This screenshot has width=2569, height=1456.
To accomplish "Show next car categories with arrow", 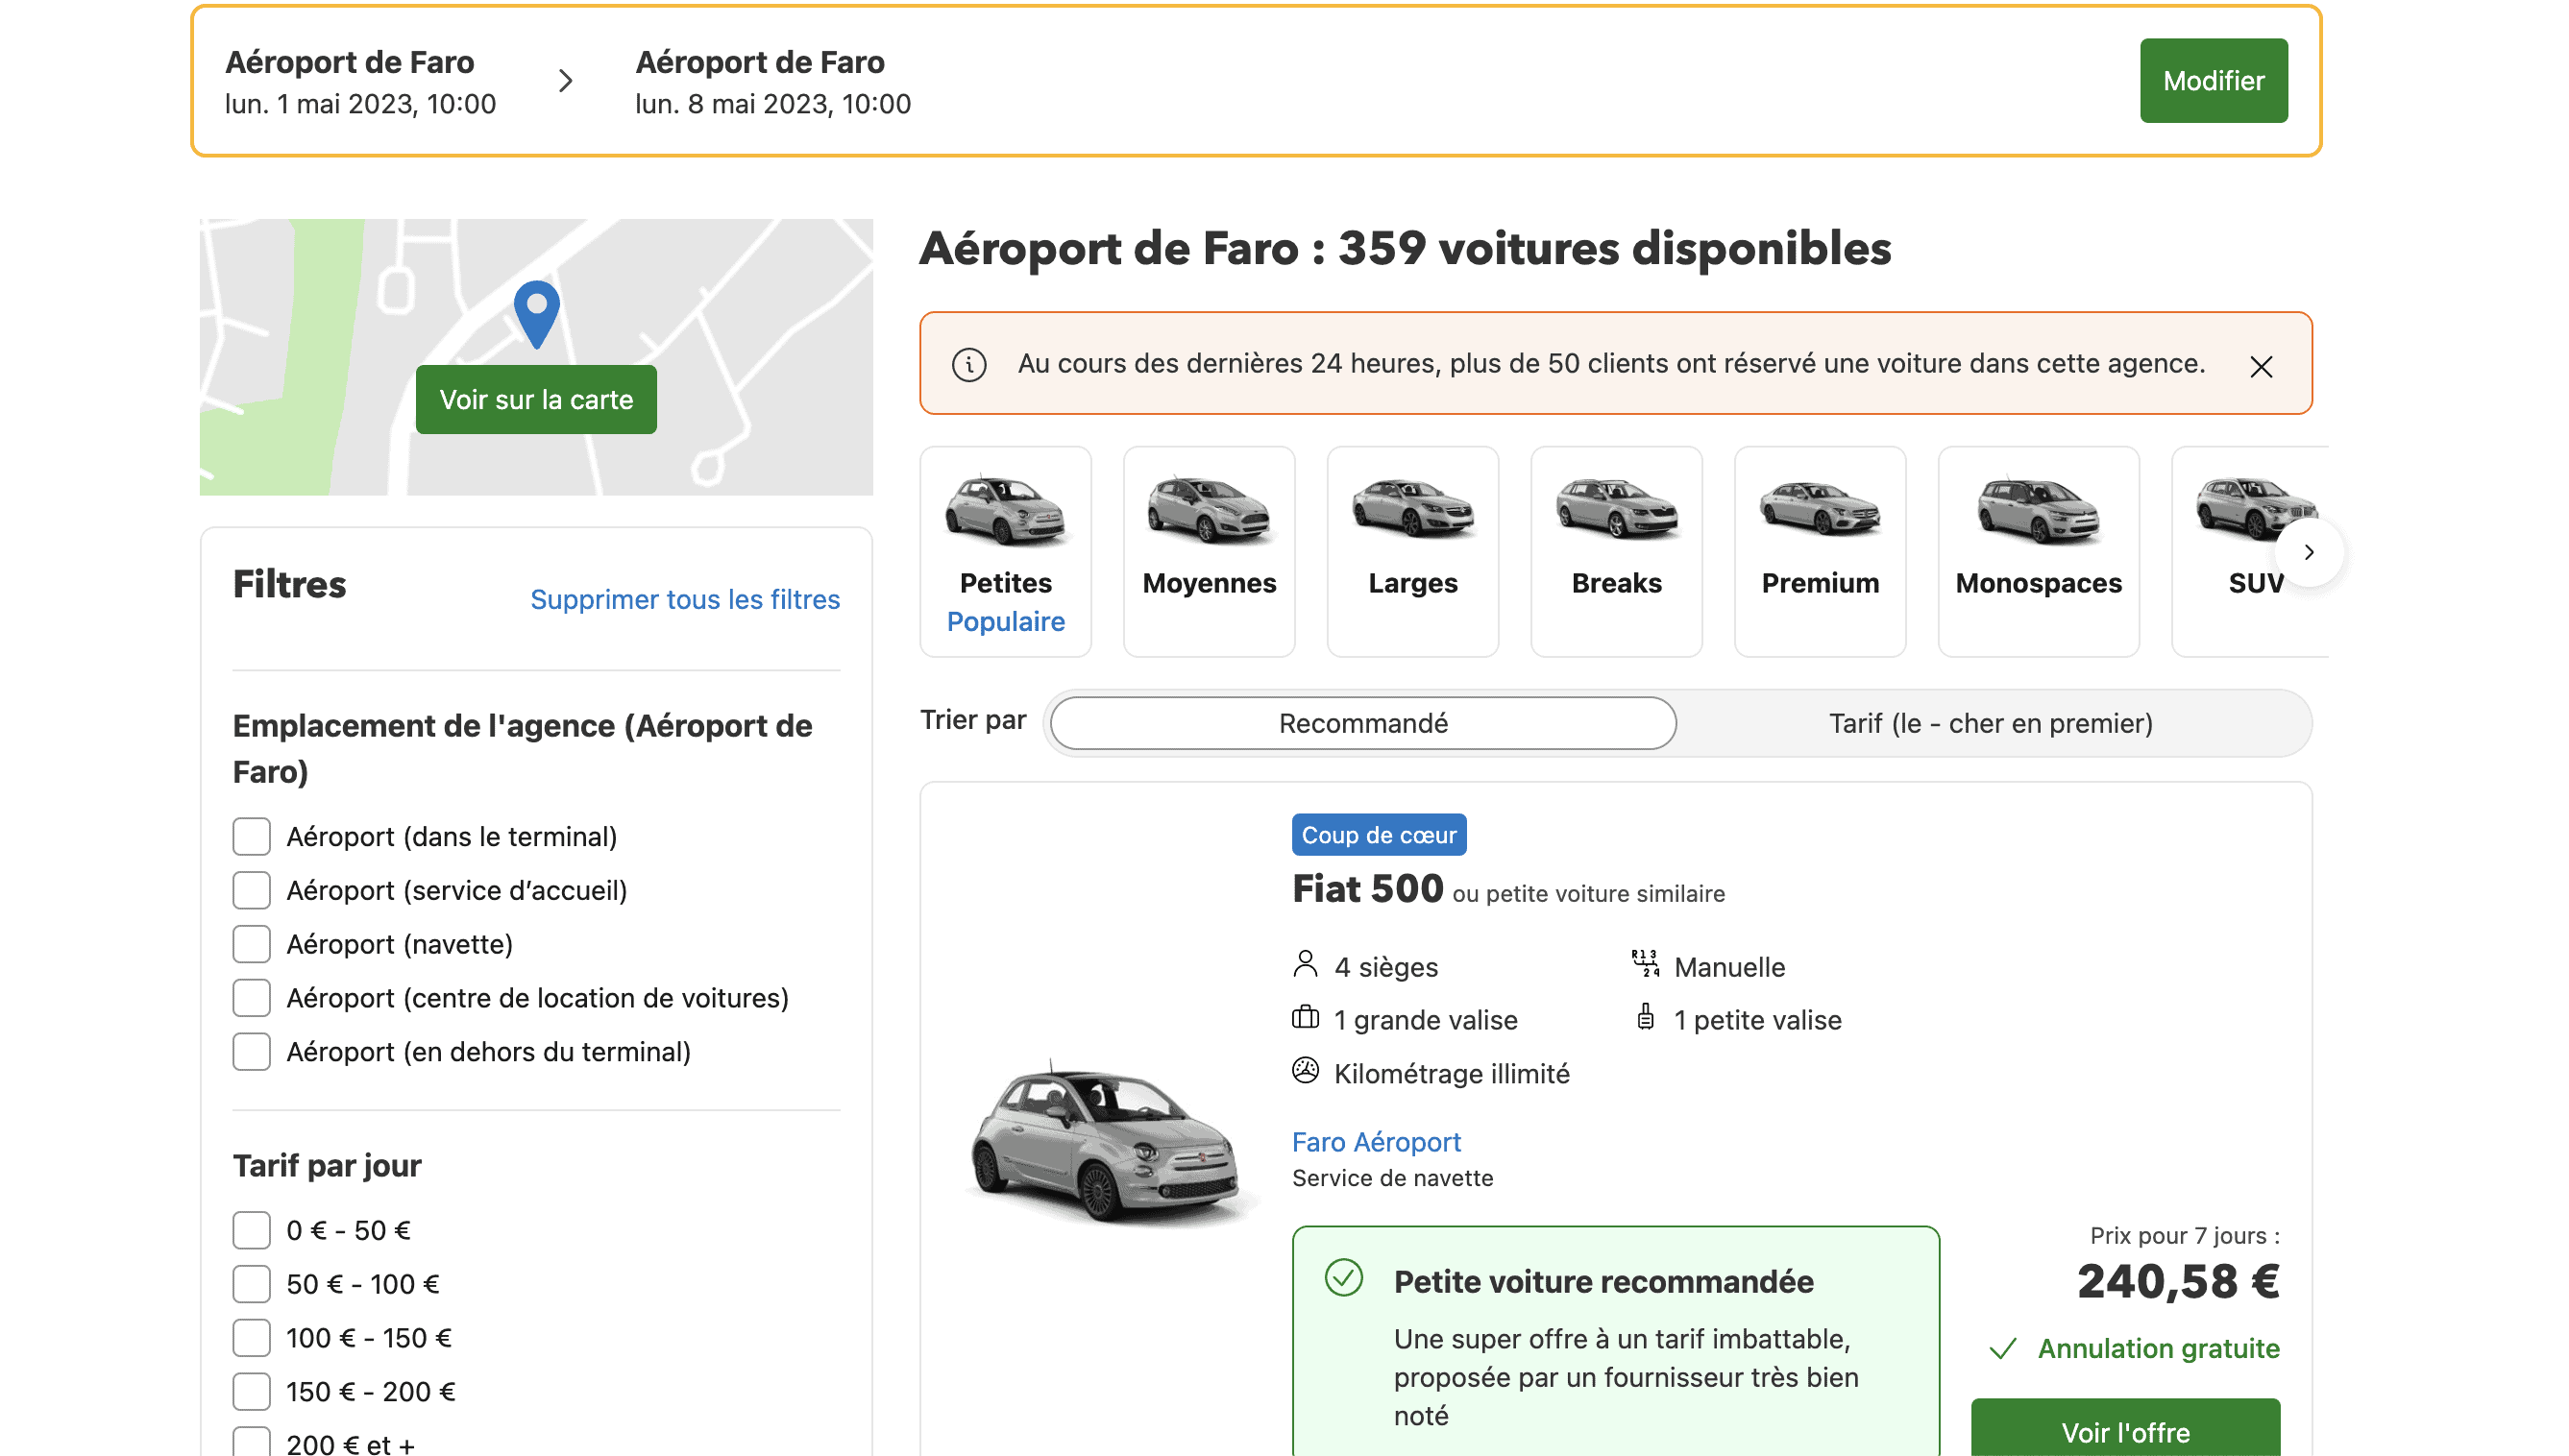I will pos(2308,552).
